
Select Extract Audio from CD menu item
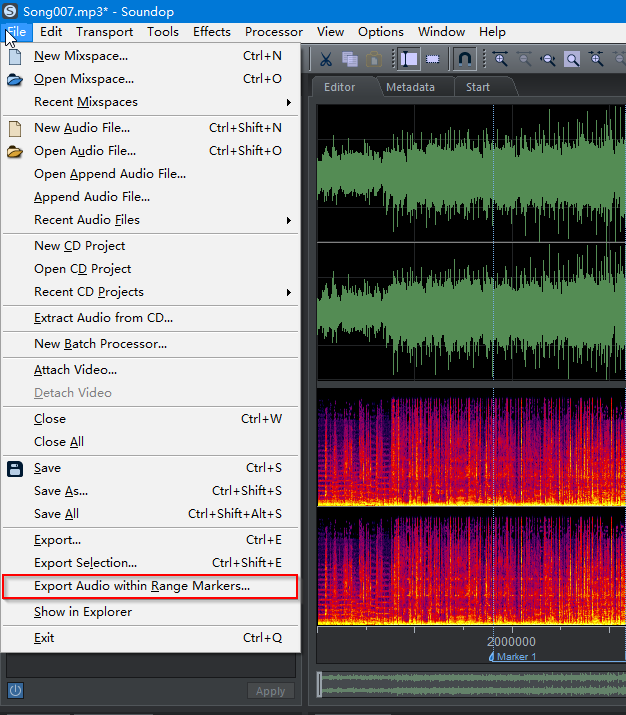pyautogui.click(x=103, y=318)
